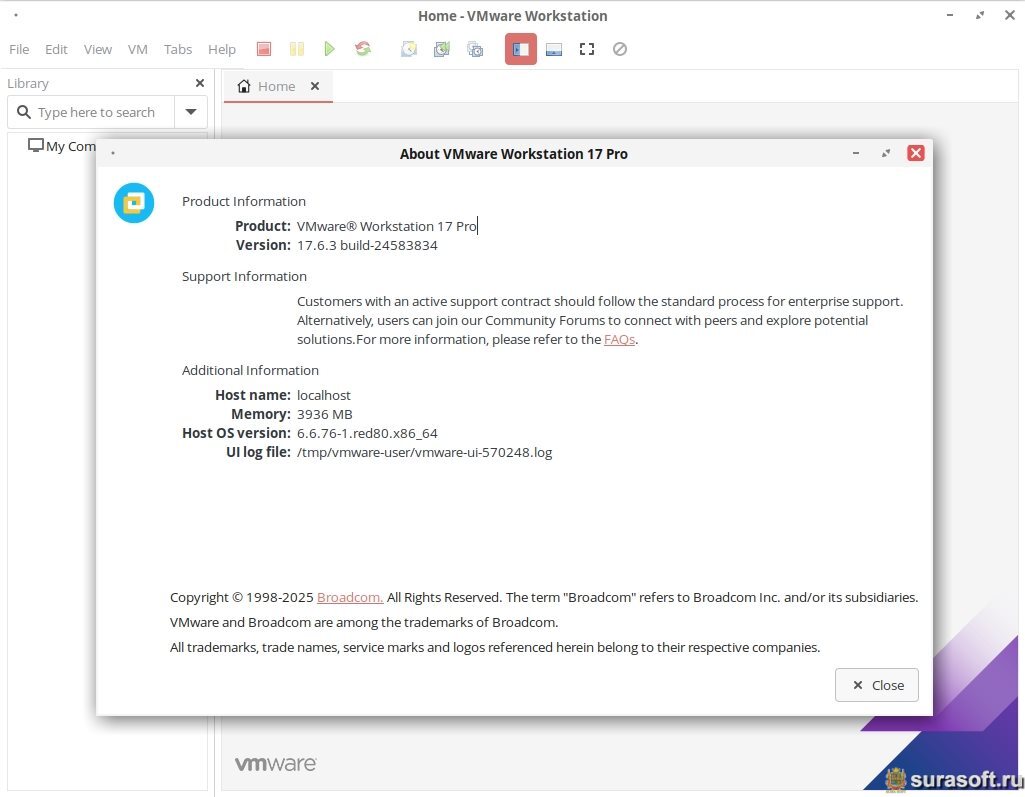Click the memory value 3936 MB
This screenshot has width=1025, height=797.
[324, 414]
